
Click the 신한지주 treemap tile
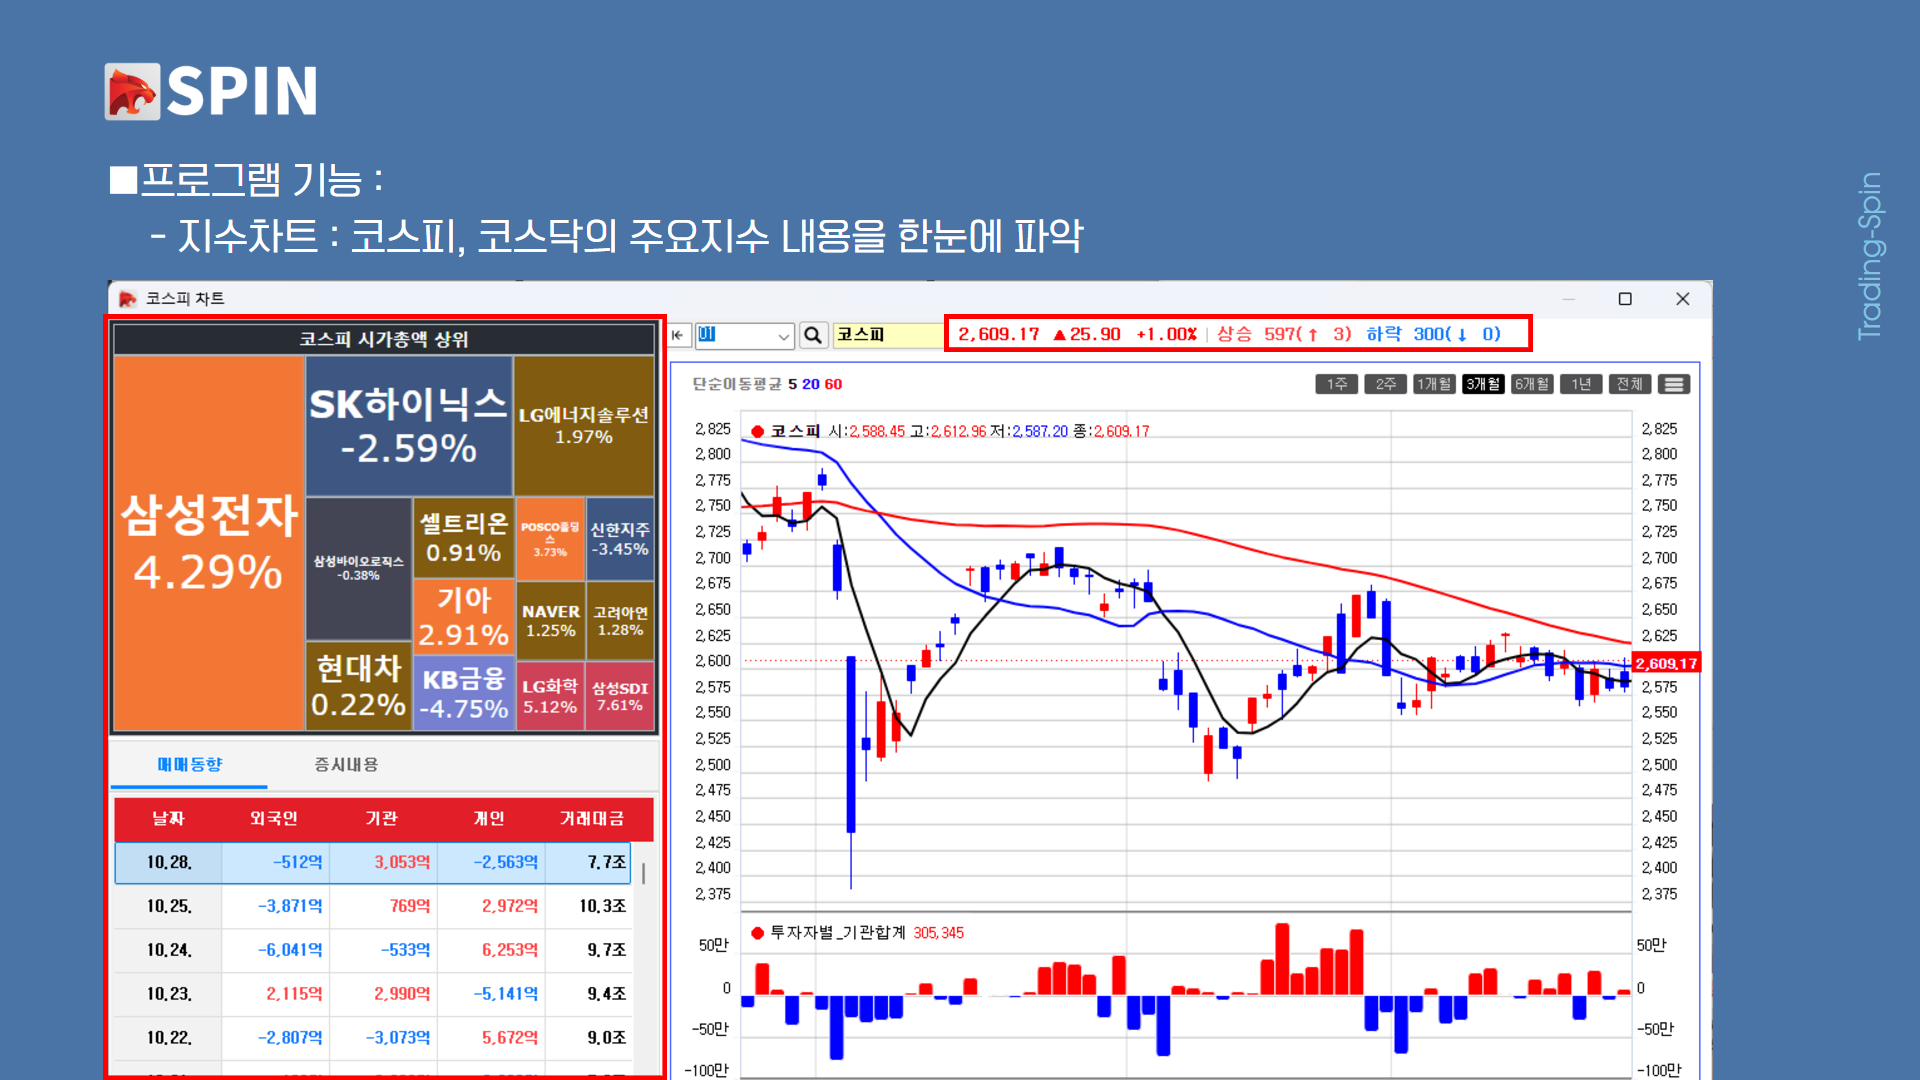coord(620,538)
